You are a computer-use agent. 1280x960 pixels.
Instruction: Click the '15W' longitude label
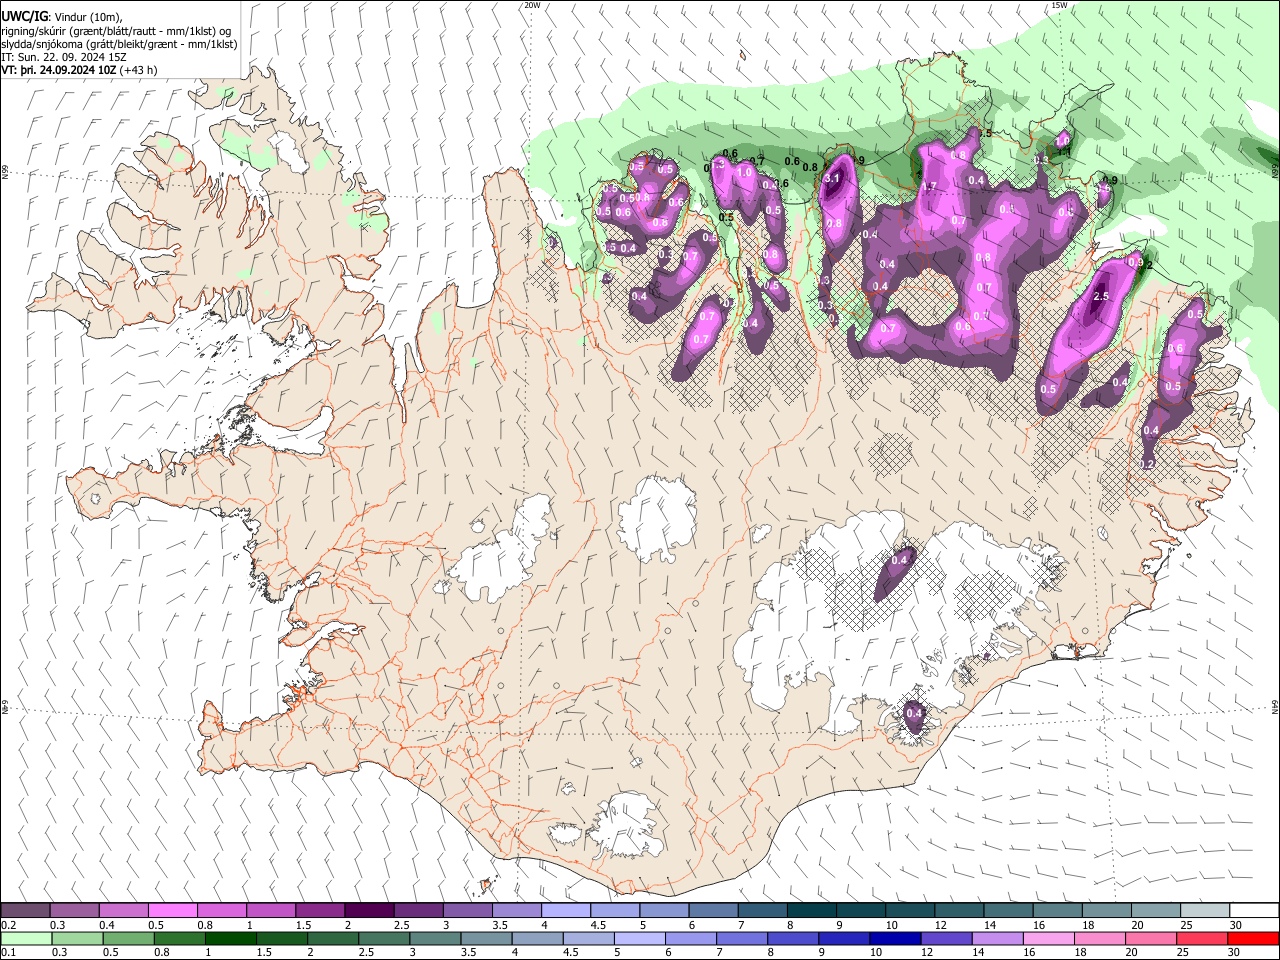1059,5
